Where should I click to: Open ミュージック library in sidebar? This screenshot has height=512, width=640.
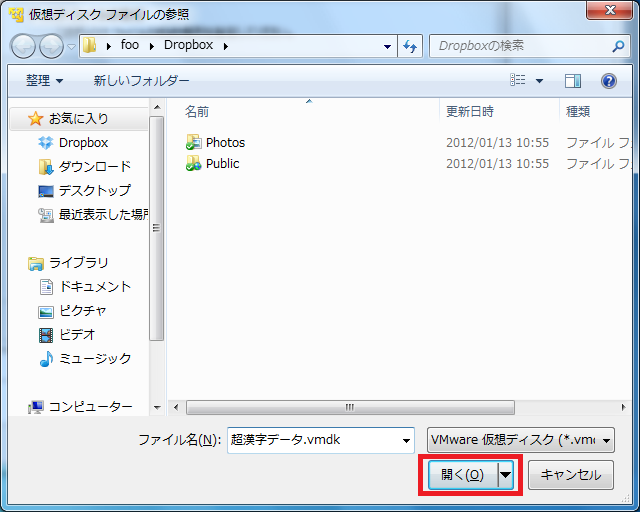coord(94,359)
